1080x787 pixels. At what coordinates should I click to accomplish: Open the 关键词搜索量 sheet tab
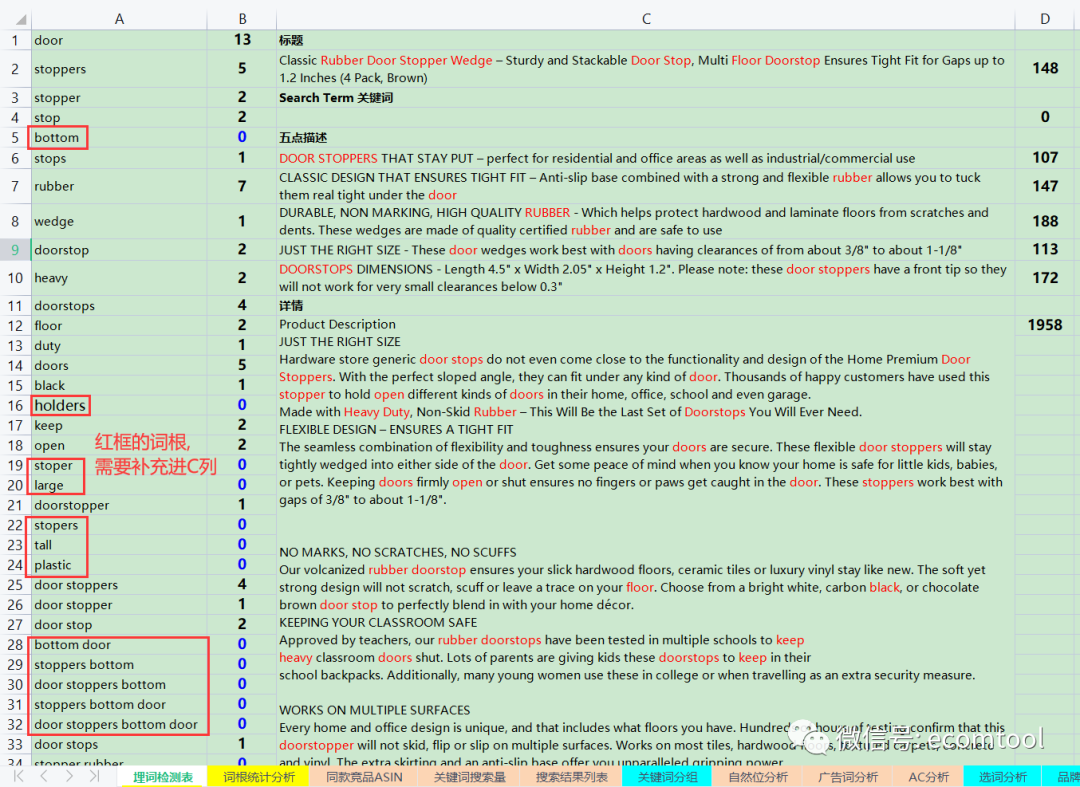pos(469,777)
